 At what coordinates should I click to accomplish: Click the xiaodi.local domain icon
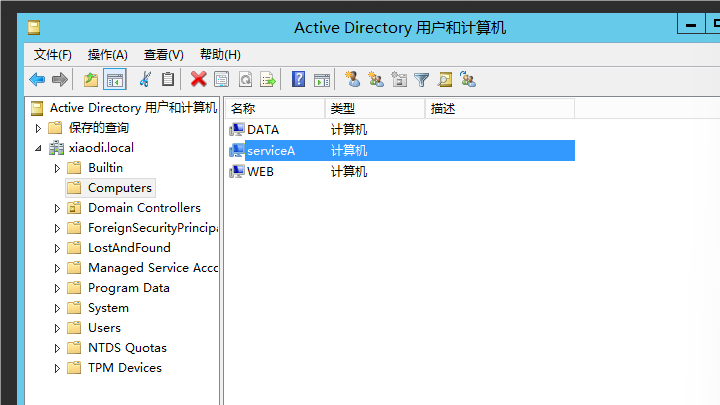click(56, 148)
